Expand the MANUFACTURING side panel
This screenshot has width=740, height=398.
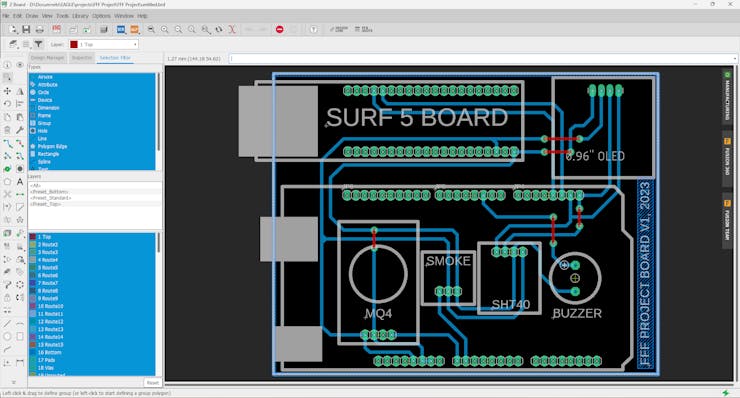[x=727, y=96]
